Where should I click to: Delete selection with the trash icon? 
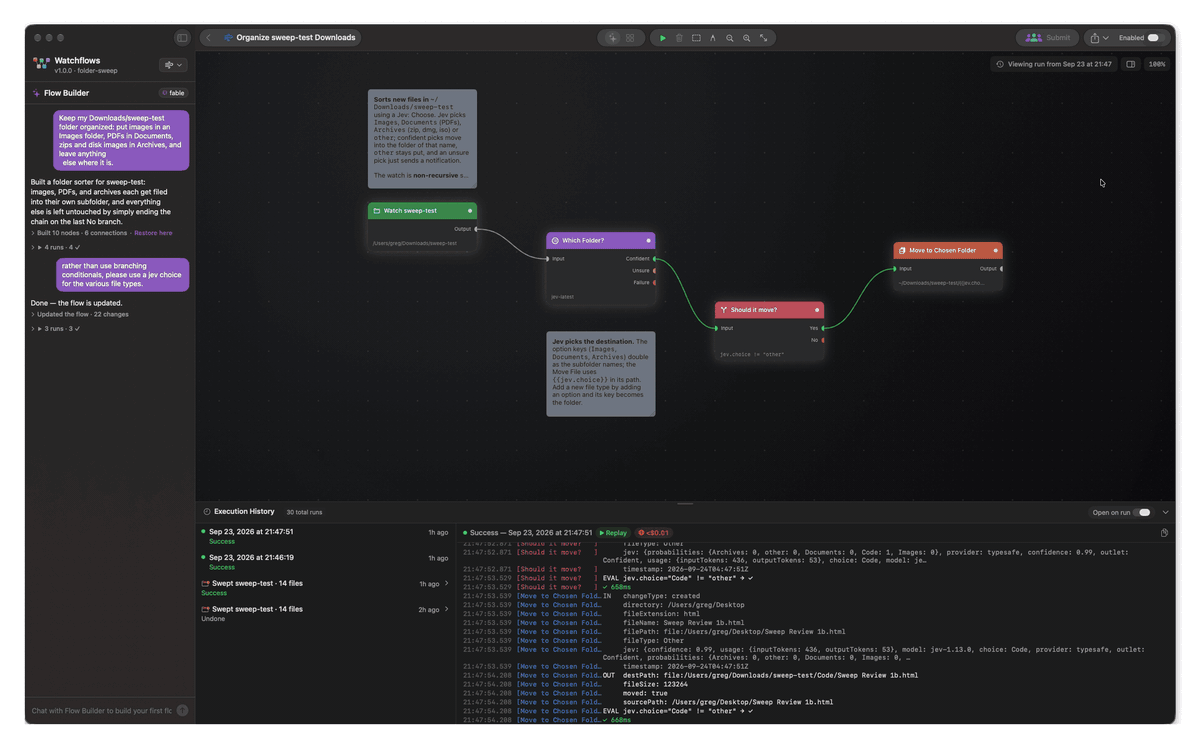tap(679, 38)
